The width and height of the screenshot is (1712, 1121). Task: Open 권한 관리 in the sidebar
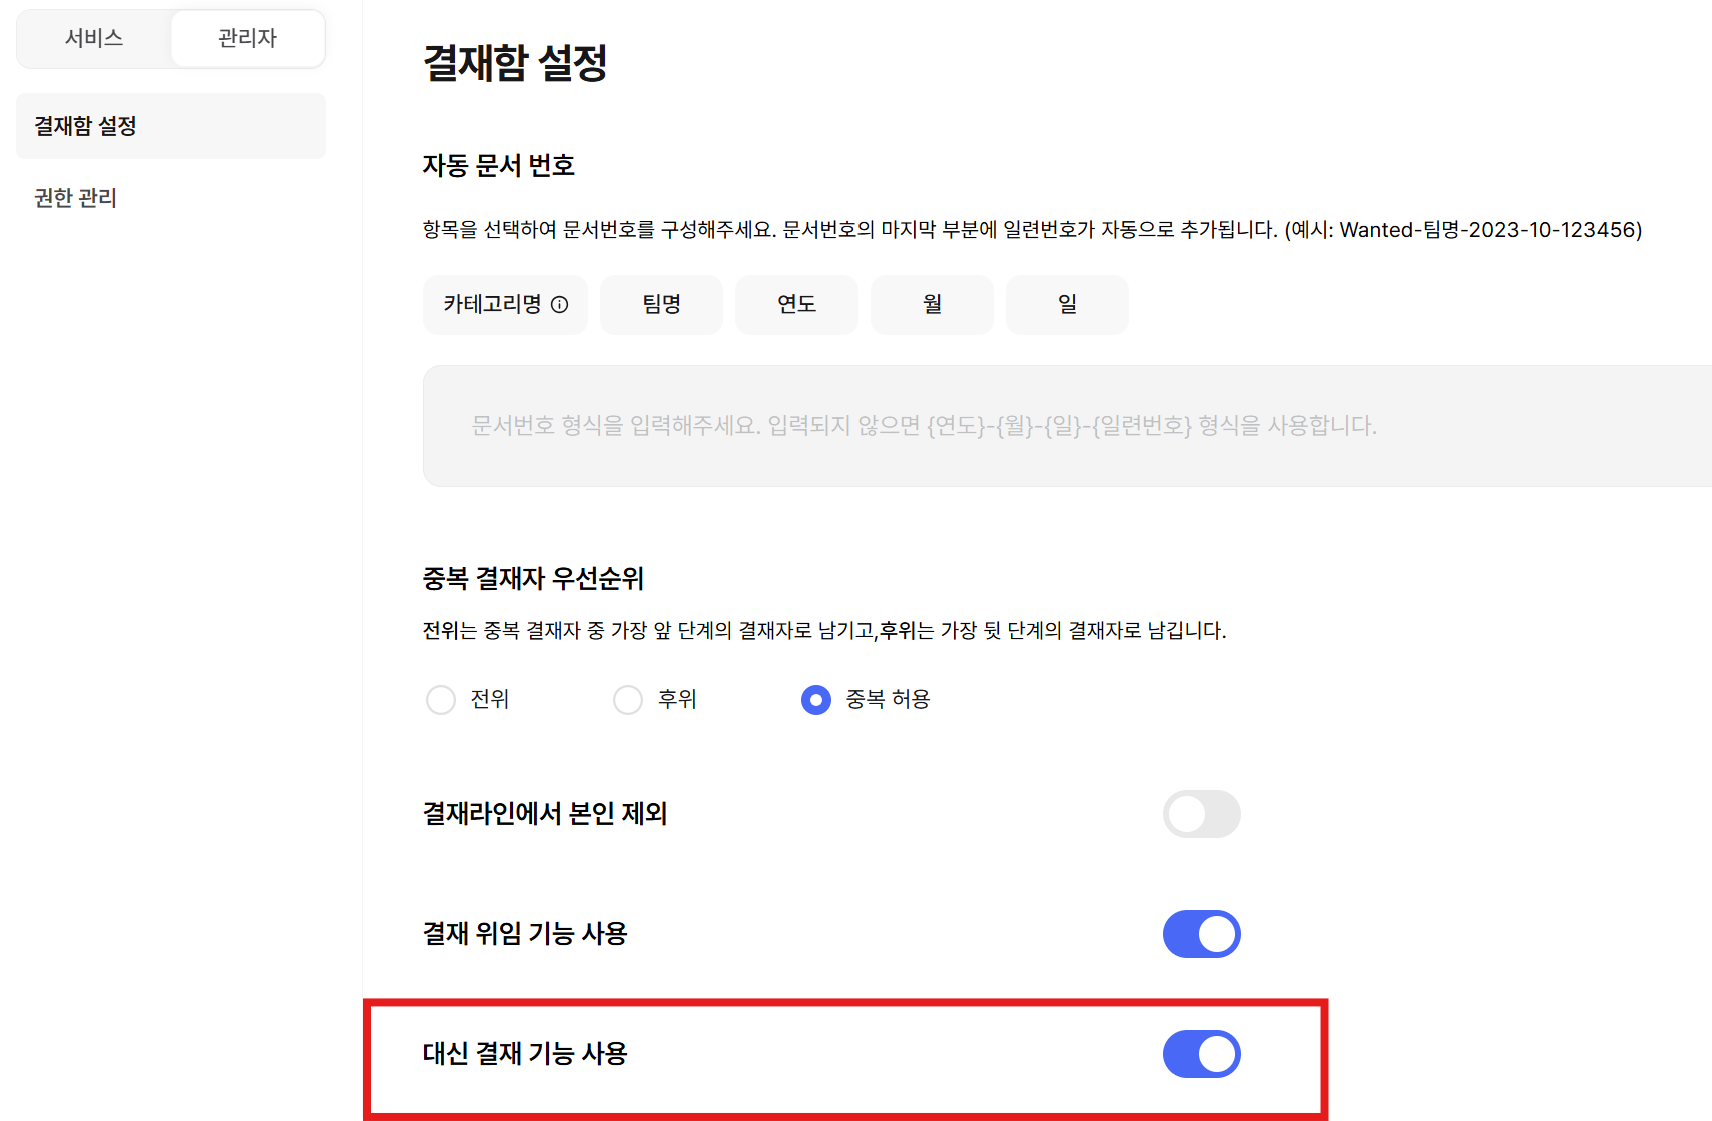[76, 198]
